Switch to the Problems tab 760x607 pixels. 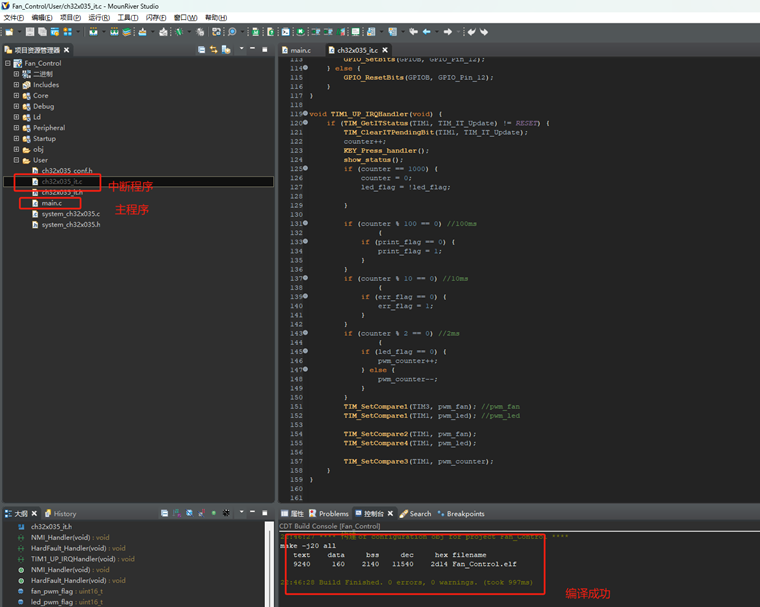(333, 514)
